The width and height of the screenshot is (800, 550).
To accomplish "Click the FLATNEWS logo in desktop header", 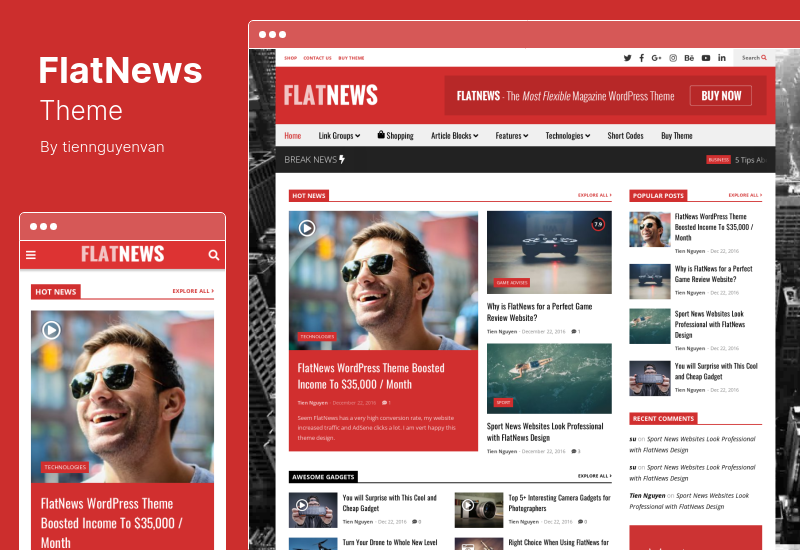I will pyautogui.click(x=331, y=95).
